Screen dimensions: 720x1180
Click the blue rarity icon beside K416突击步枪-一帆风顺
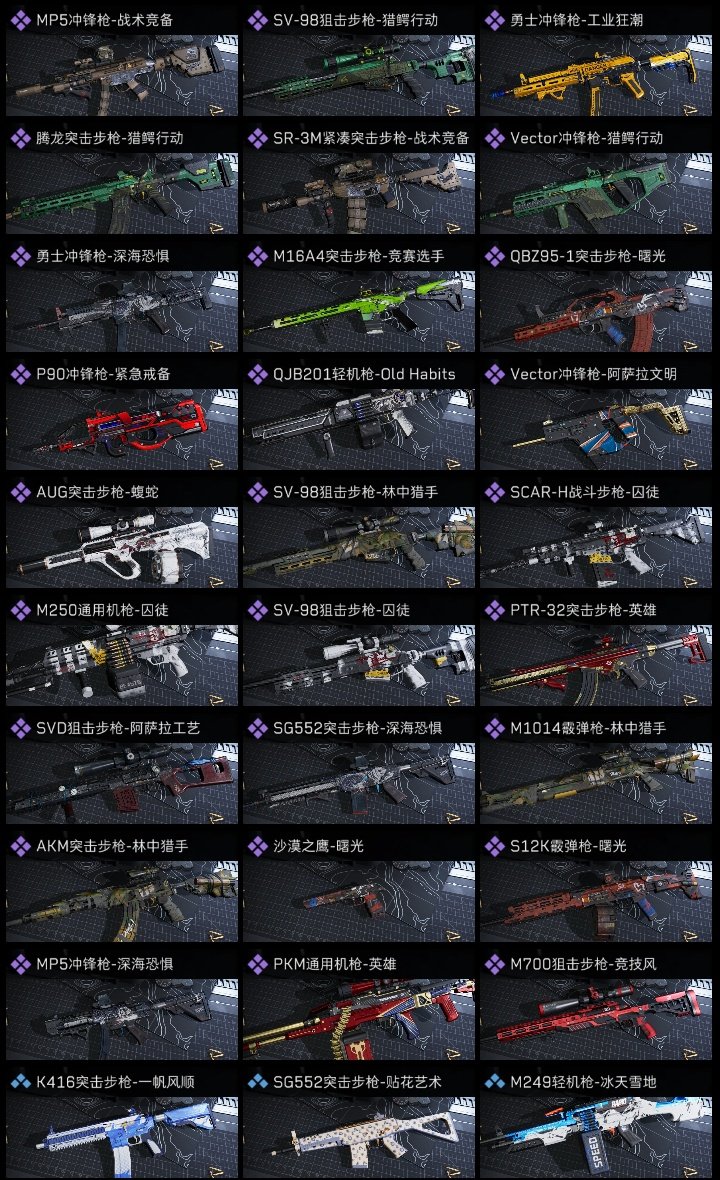(20, 1082)
